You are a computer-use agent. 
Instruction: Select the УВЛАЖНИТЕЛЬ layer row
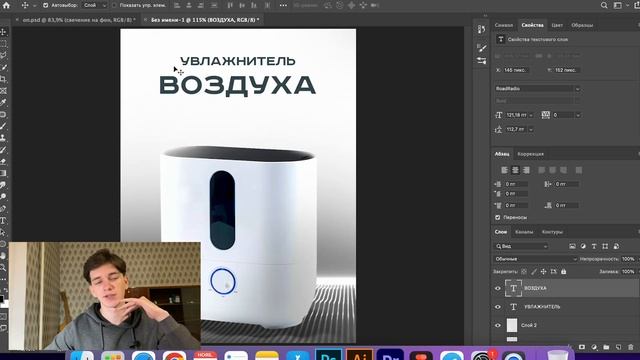point(565,307)
